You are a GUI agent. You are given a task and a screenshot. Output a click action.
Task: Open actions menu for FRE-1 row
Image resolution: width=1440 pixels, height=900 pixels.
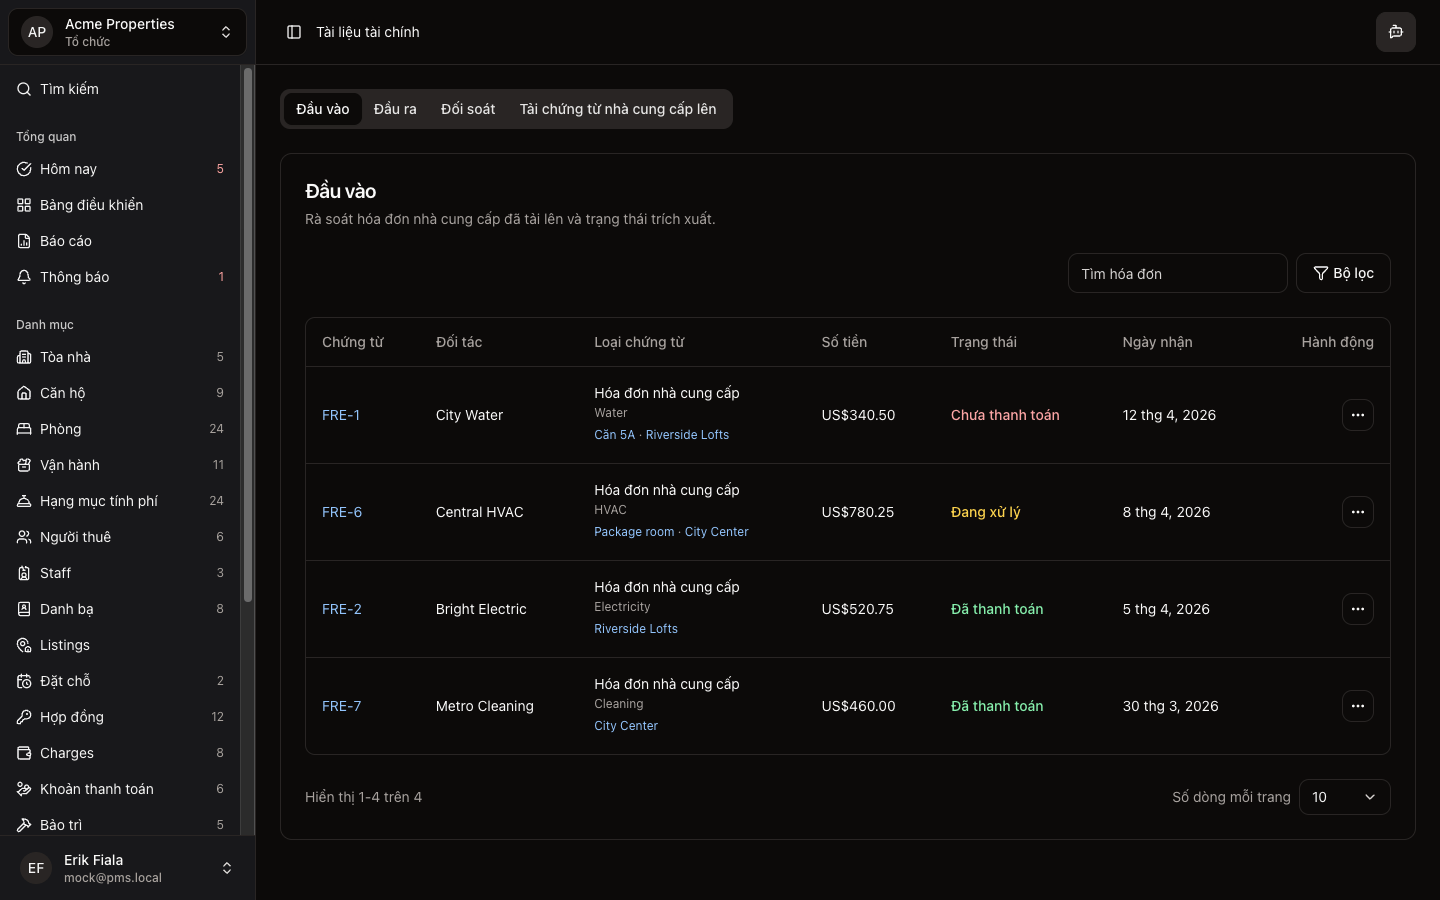click(x=1357, y=415)
